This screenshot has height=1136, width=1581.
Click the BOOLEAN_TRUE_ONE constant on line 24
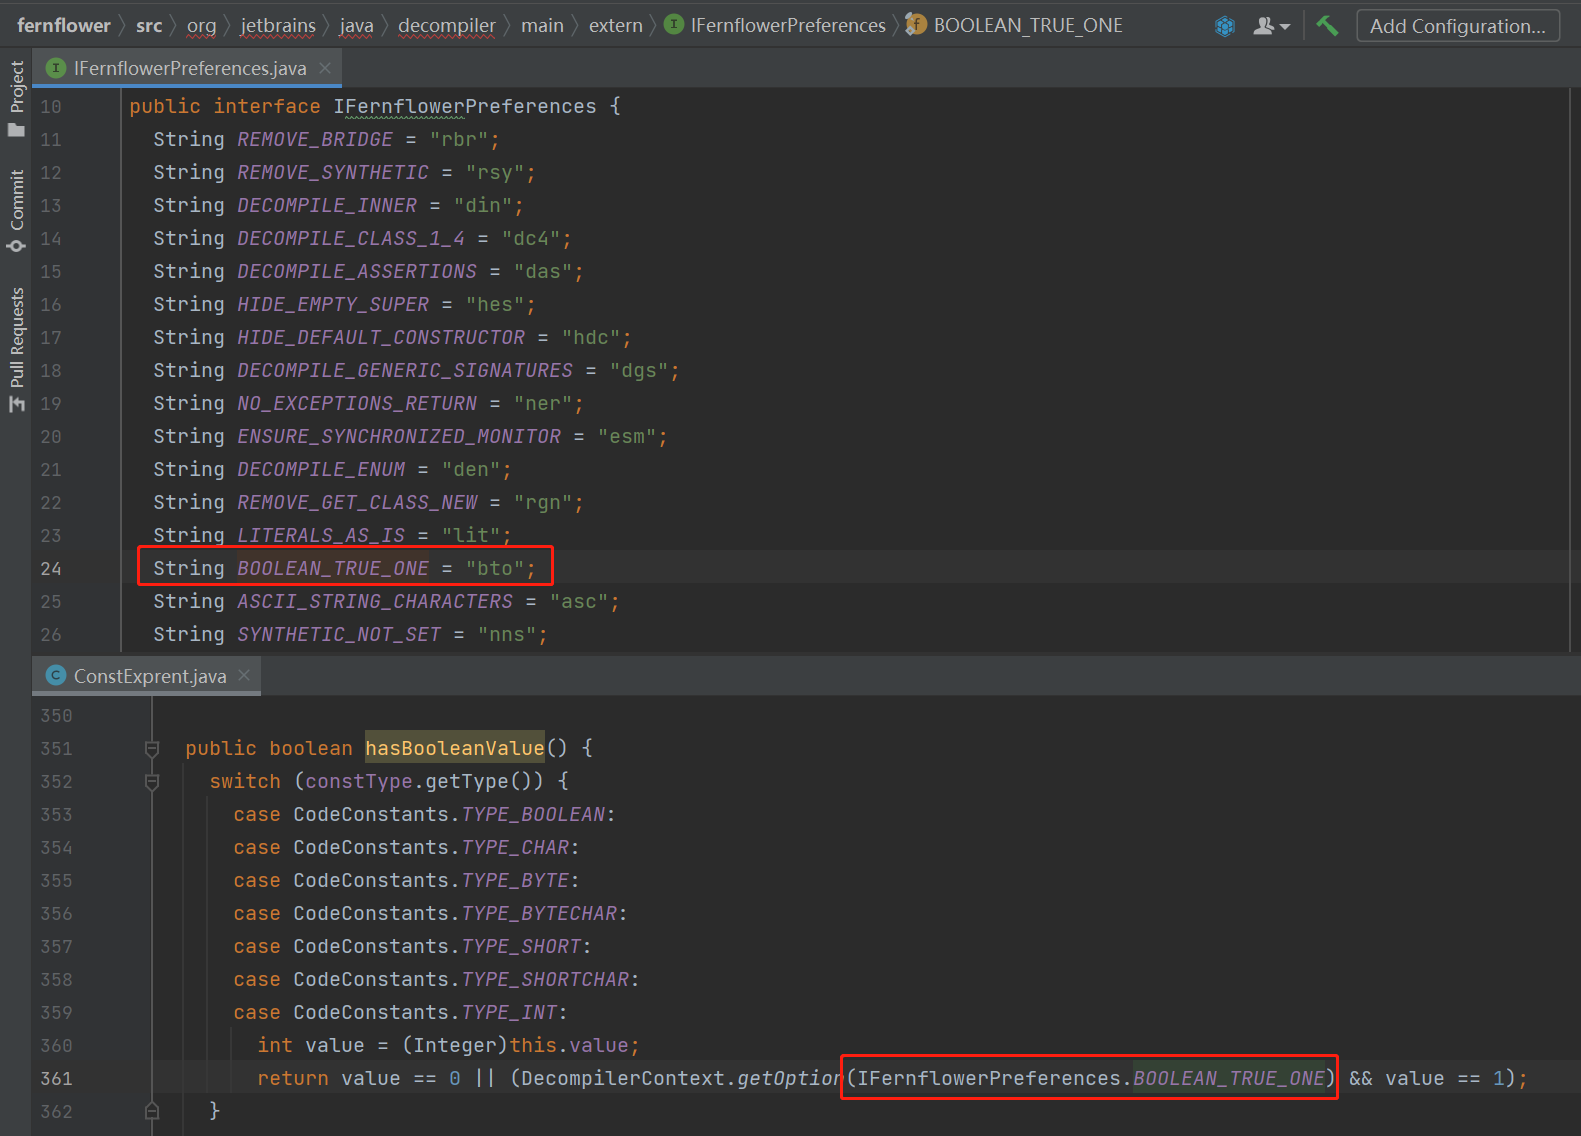[333, 568]
